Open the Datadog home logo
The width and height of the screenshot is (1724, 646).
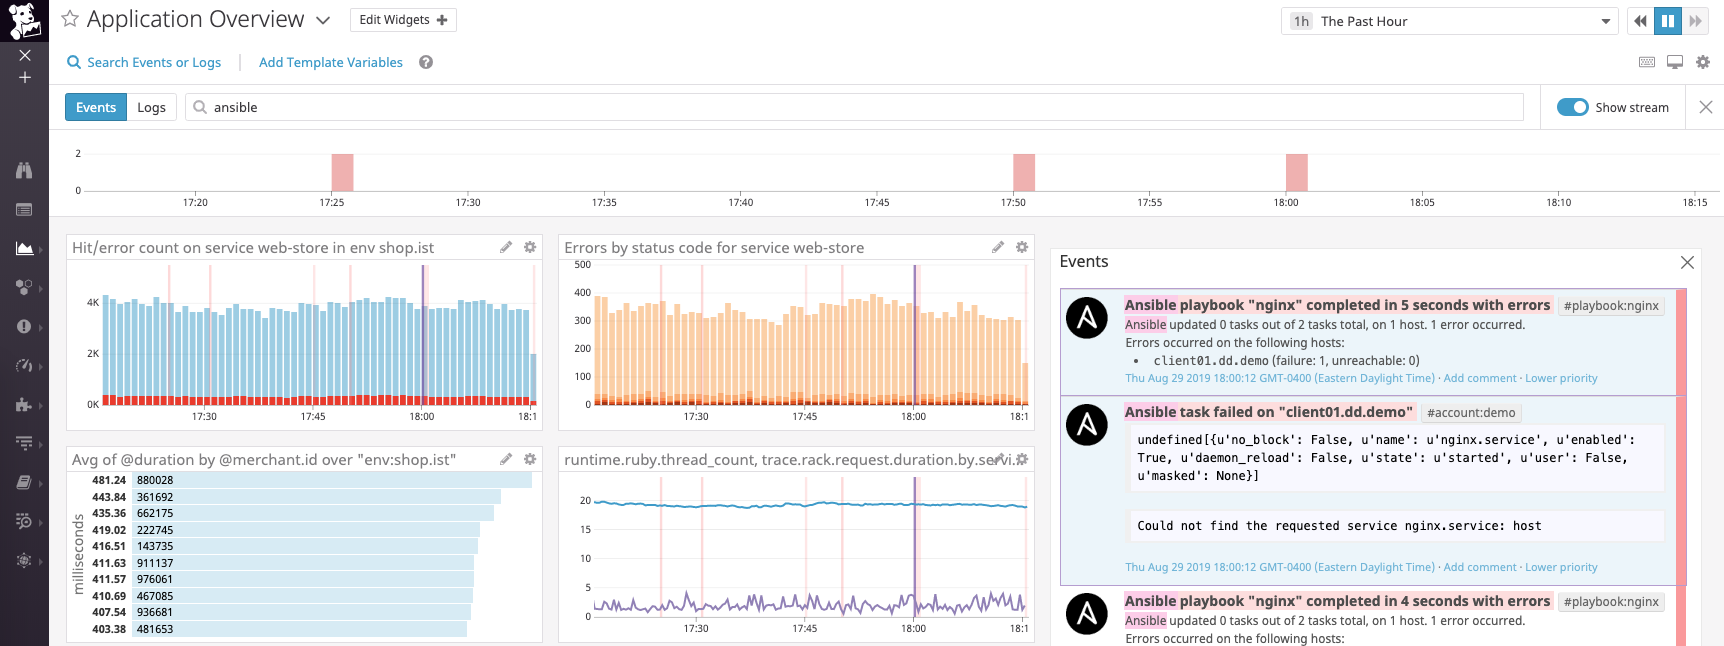click(x=24, y=20)
